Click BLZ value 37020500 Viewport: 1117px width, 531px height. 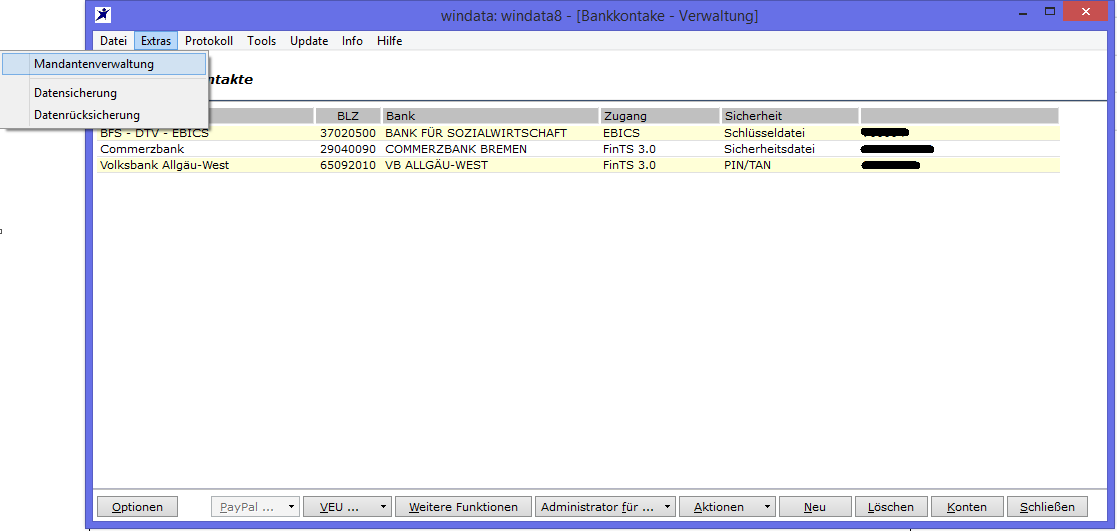pos(348,133)
